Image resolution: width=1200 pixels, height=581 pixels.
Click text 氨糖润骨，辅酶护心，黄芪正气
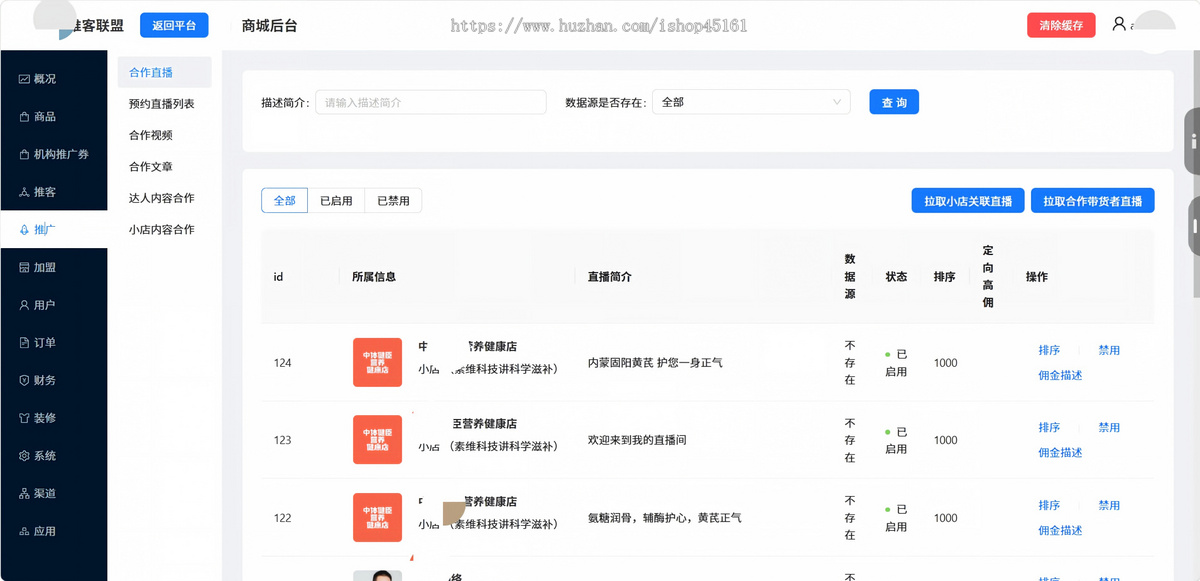pyautogui.click(x=664, y=518)
